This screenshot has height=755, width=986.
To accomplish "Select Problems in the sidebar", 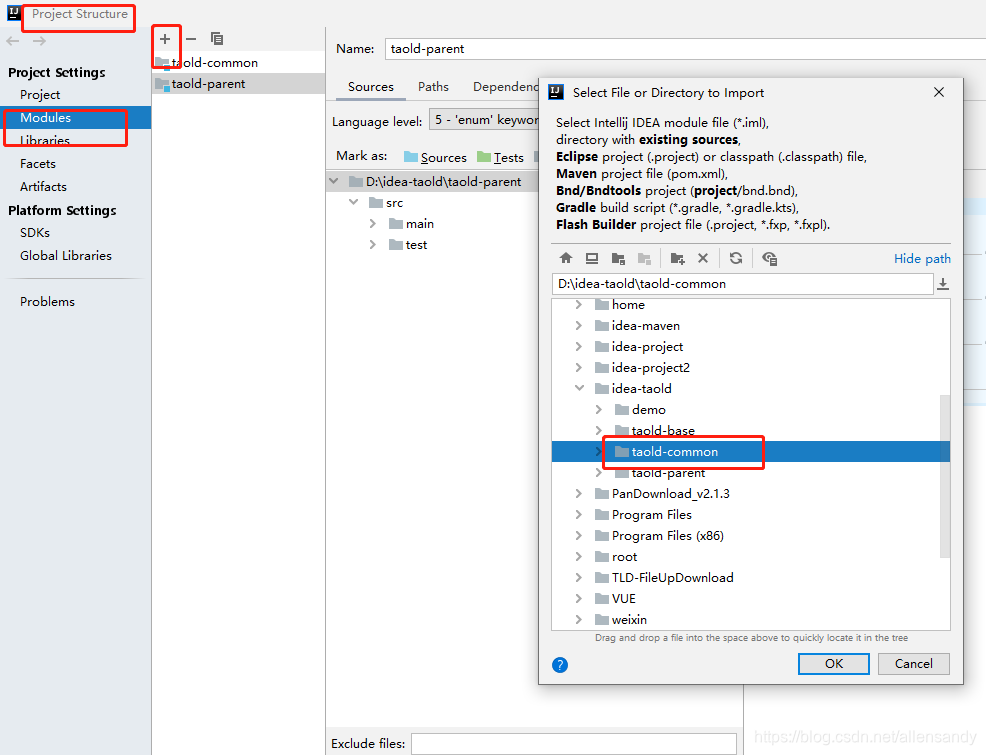I will tap(47, 302).
